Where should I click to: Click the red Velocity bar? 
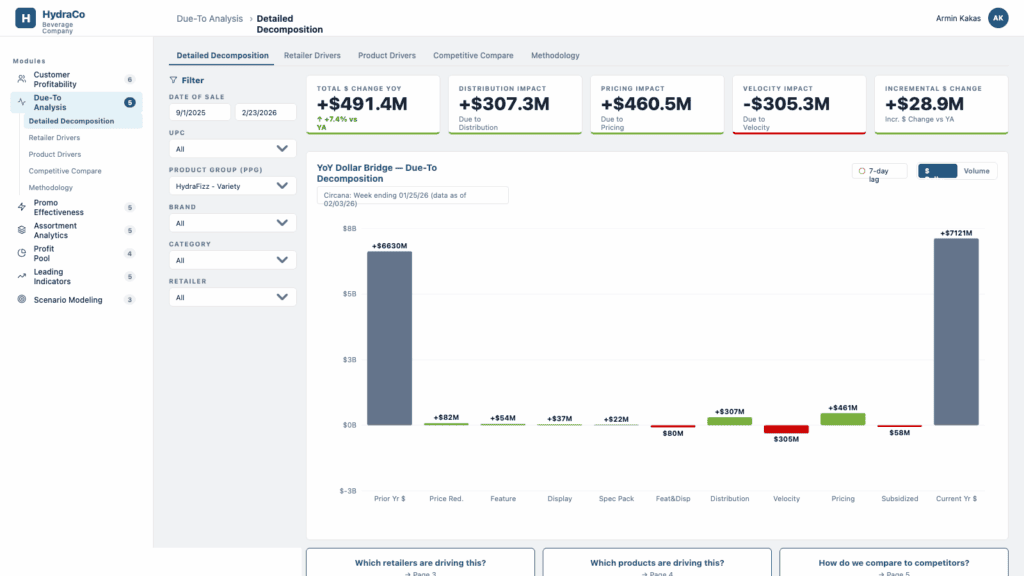click(786, 429)
